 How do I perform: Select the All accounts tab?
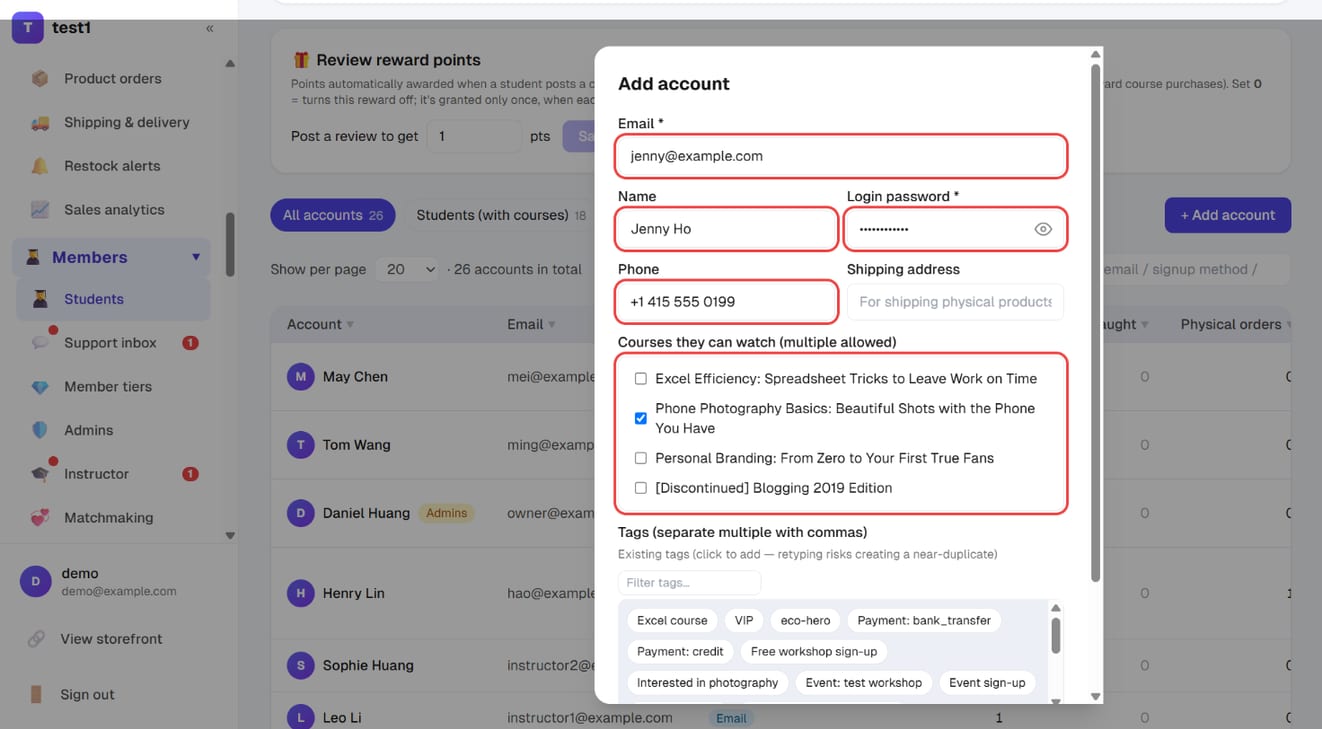coord(333,215)
